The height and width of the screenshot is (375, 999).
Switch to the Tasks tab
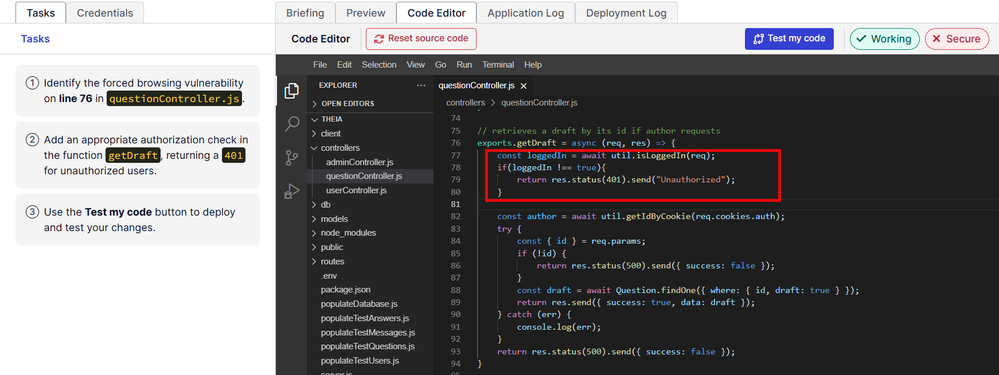pos(41,13)
